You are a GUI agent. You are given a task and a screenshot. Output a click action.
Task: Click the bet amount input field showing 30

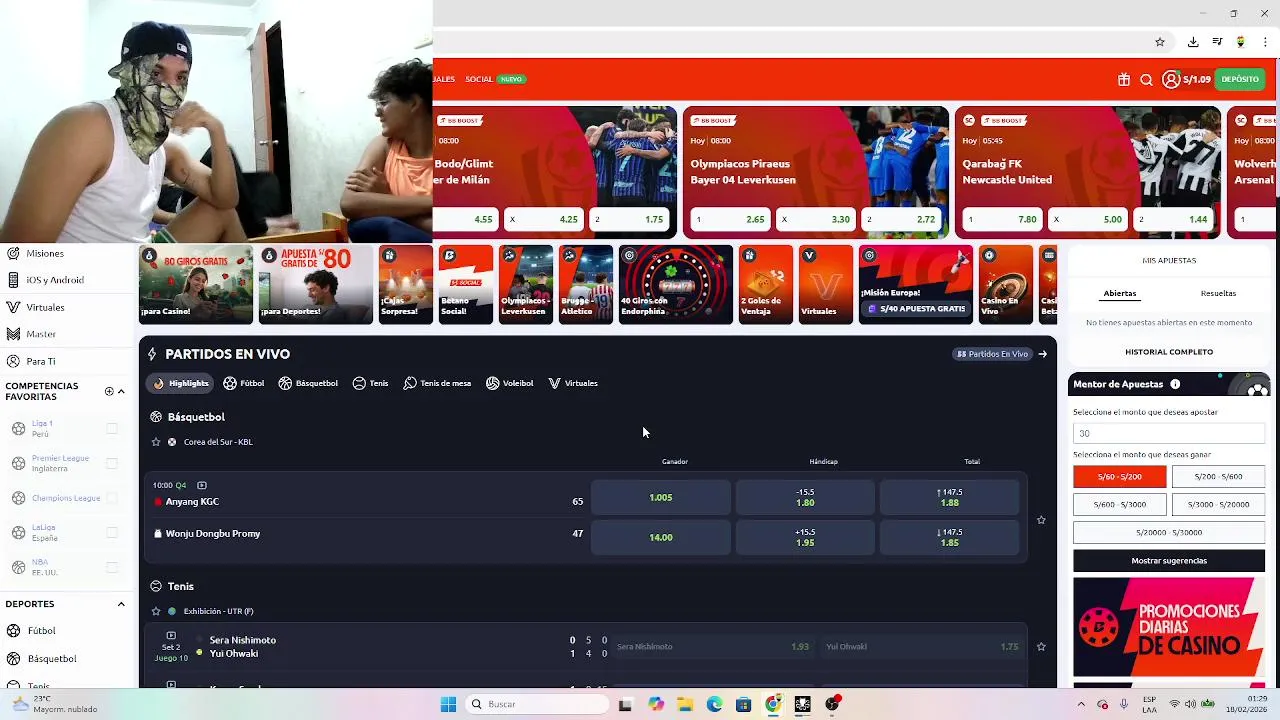[x=1169, y=433]
